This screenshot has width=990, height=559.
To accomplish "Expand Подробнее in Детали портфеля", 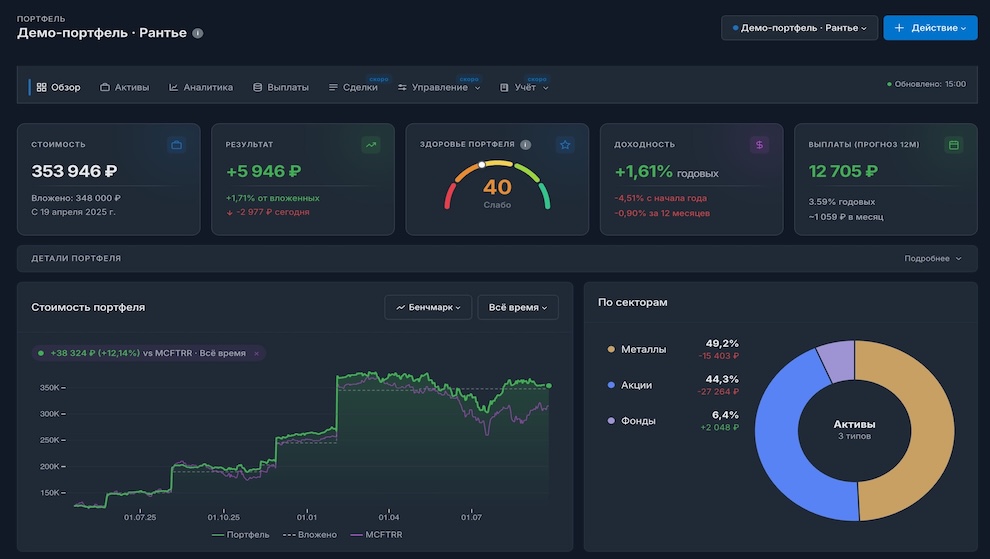I will click(933, 258).
